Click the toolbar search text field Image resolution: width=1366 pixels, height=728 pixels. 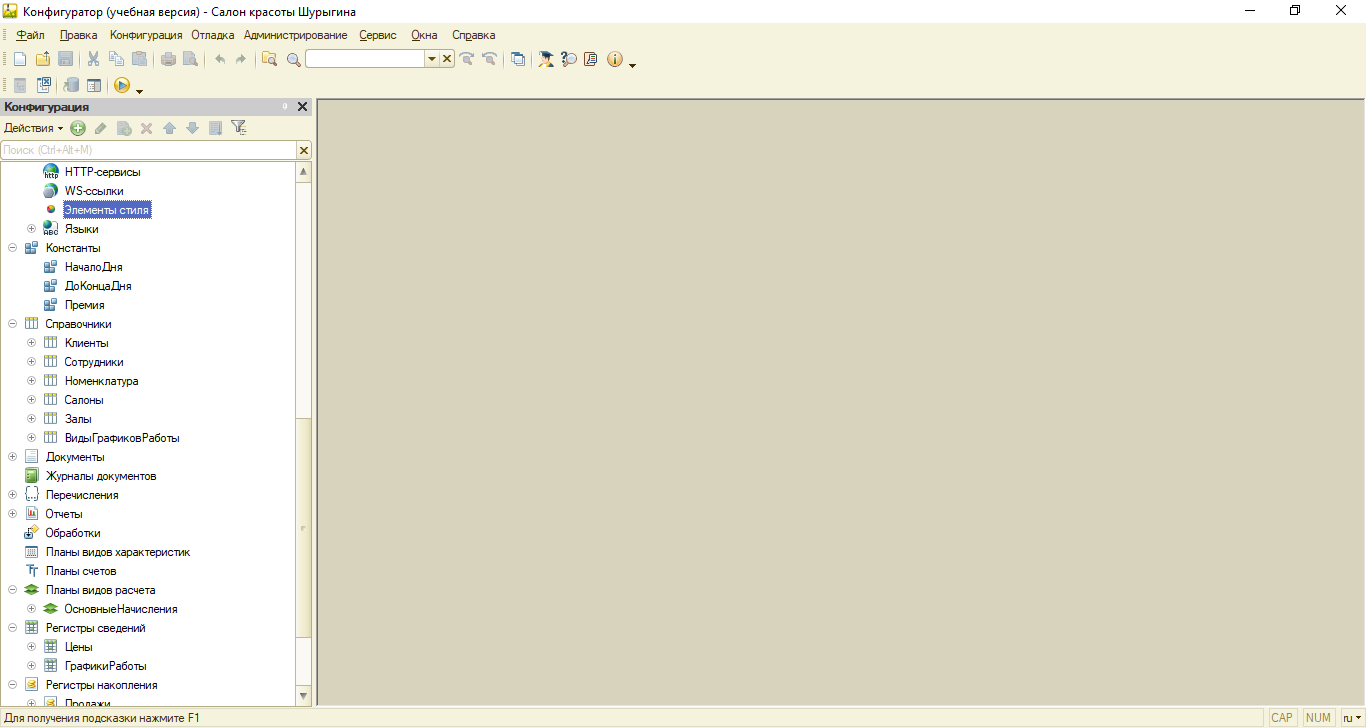coord(366,59)
